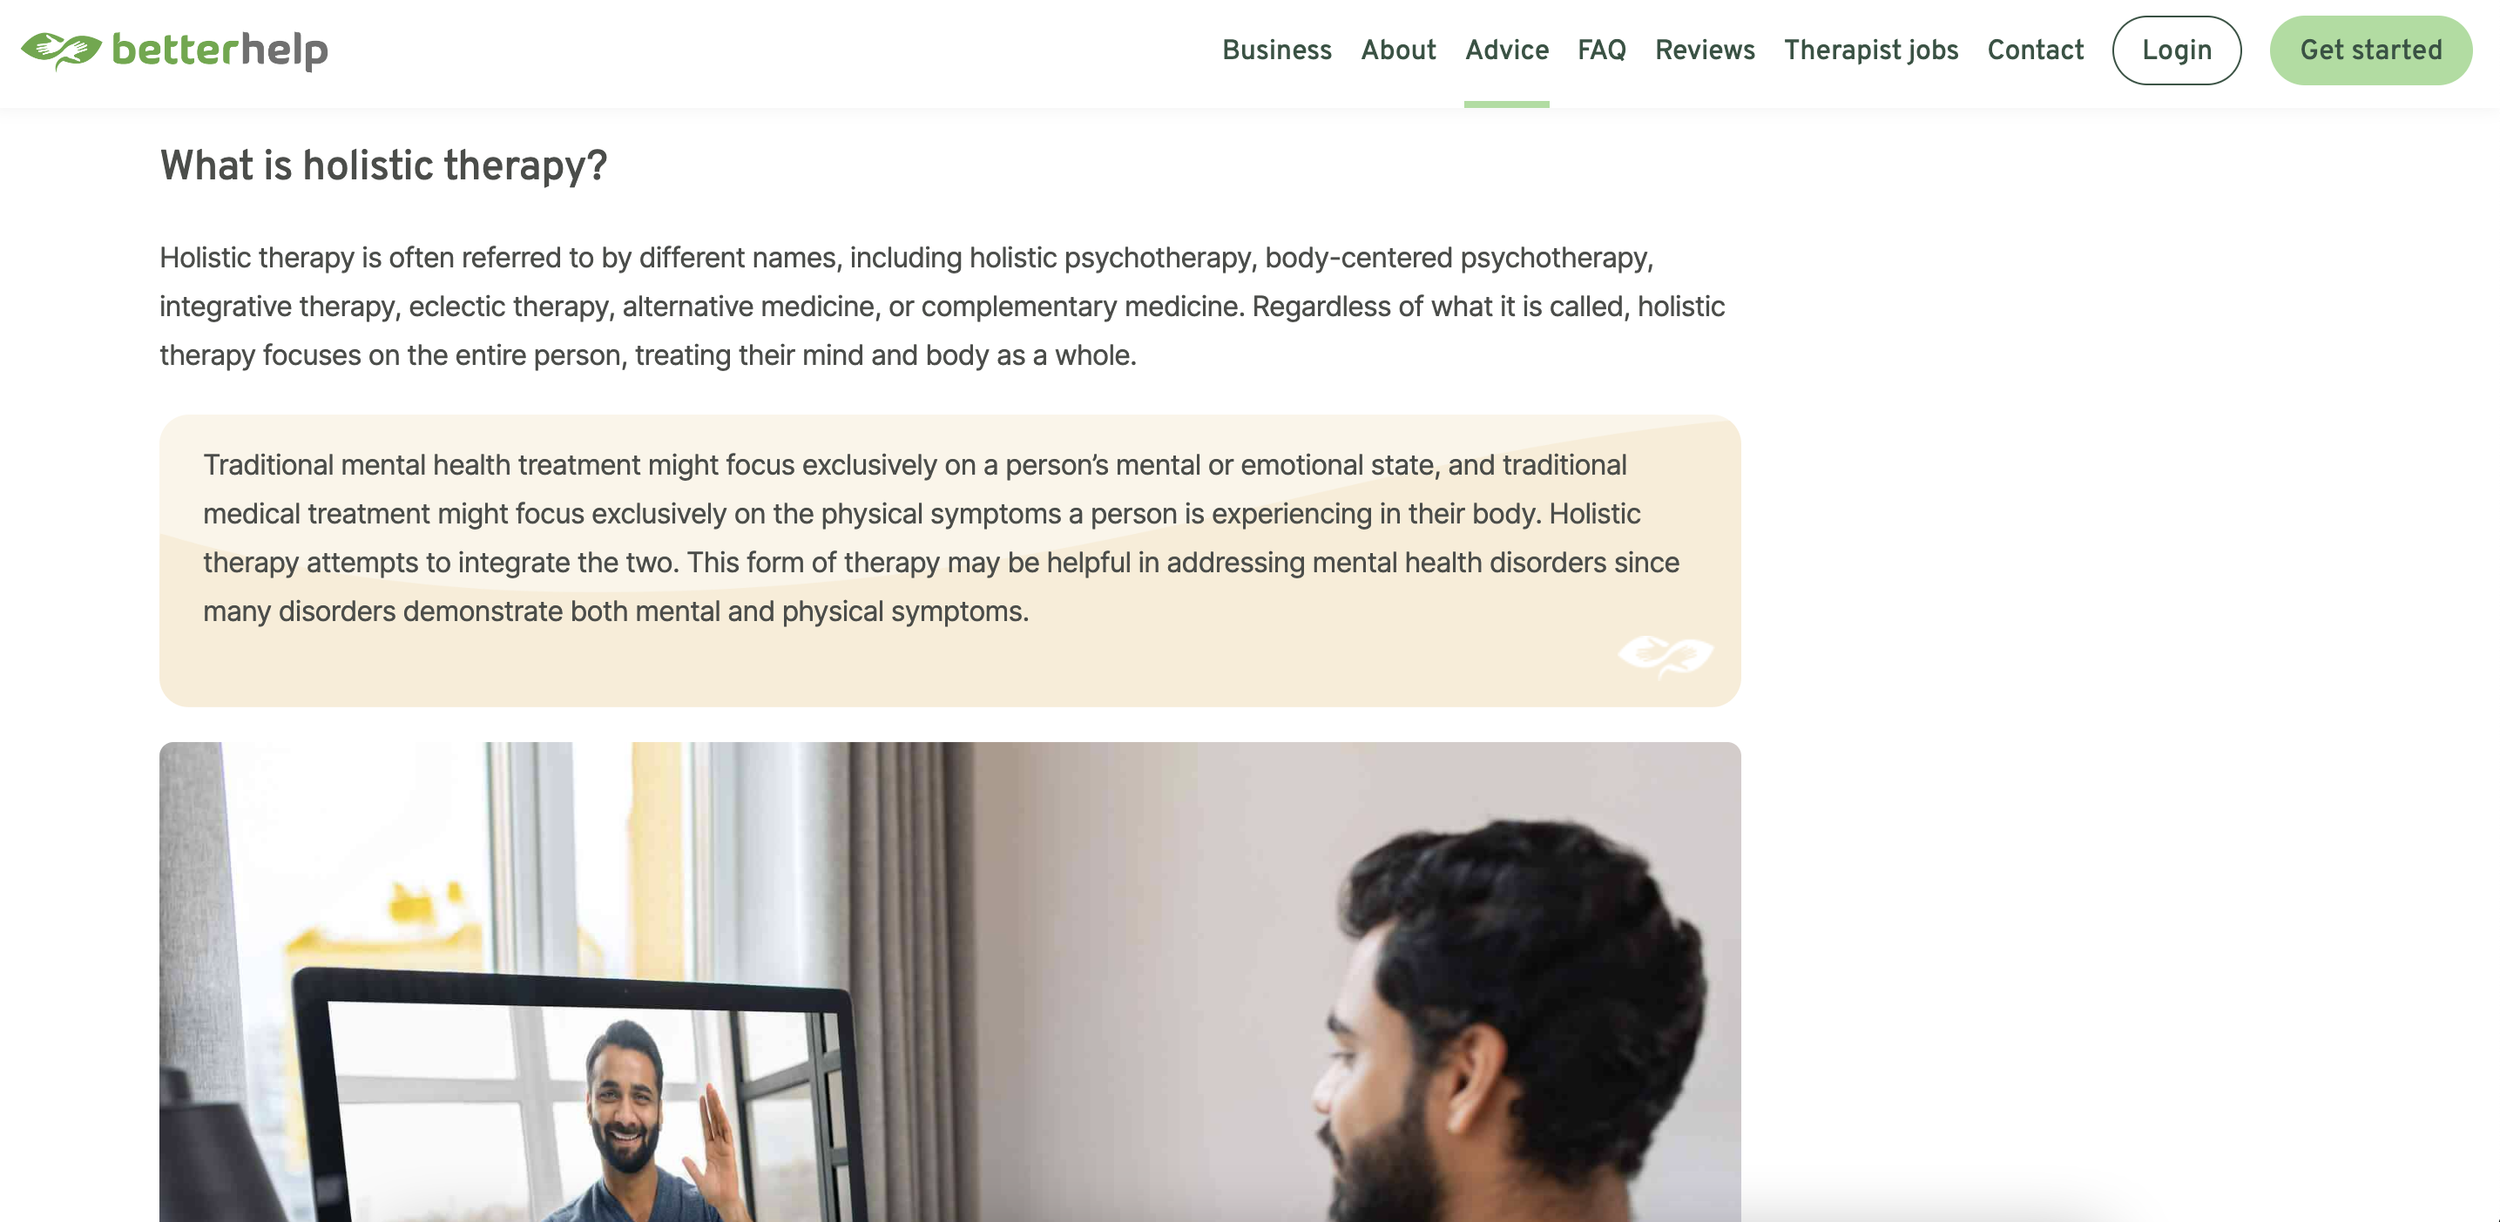Click the 'What is holistic therapy?' heading

[x=383, y=166]
